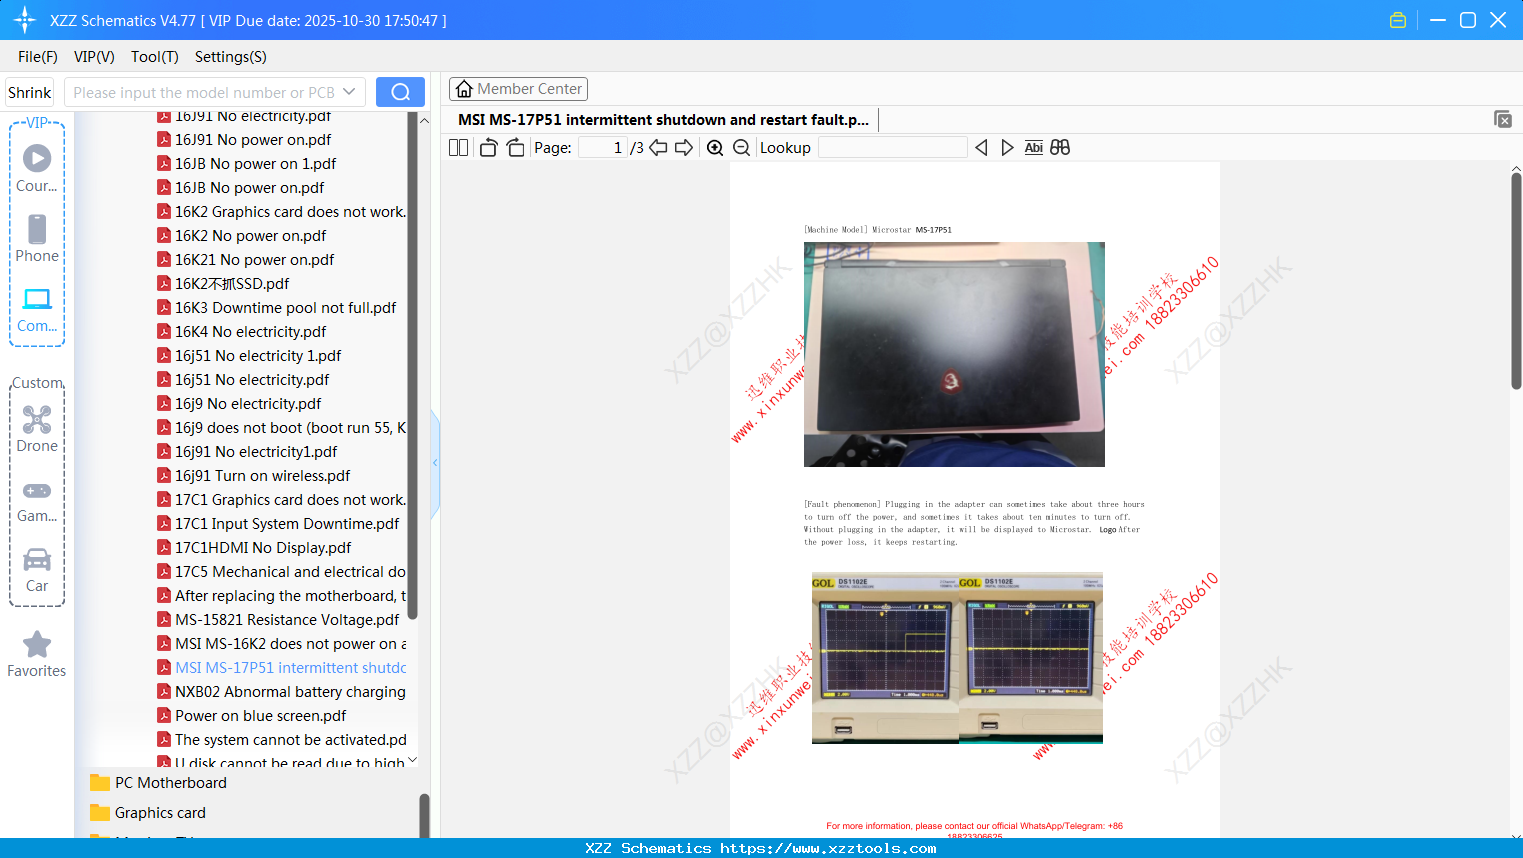Select MSI MS-17P51 intermittent shutdown file
Image resolution: width=1523 pixels, height=858 pixels.
[x=282, y=668]
